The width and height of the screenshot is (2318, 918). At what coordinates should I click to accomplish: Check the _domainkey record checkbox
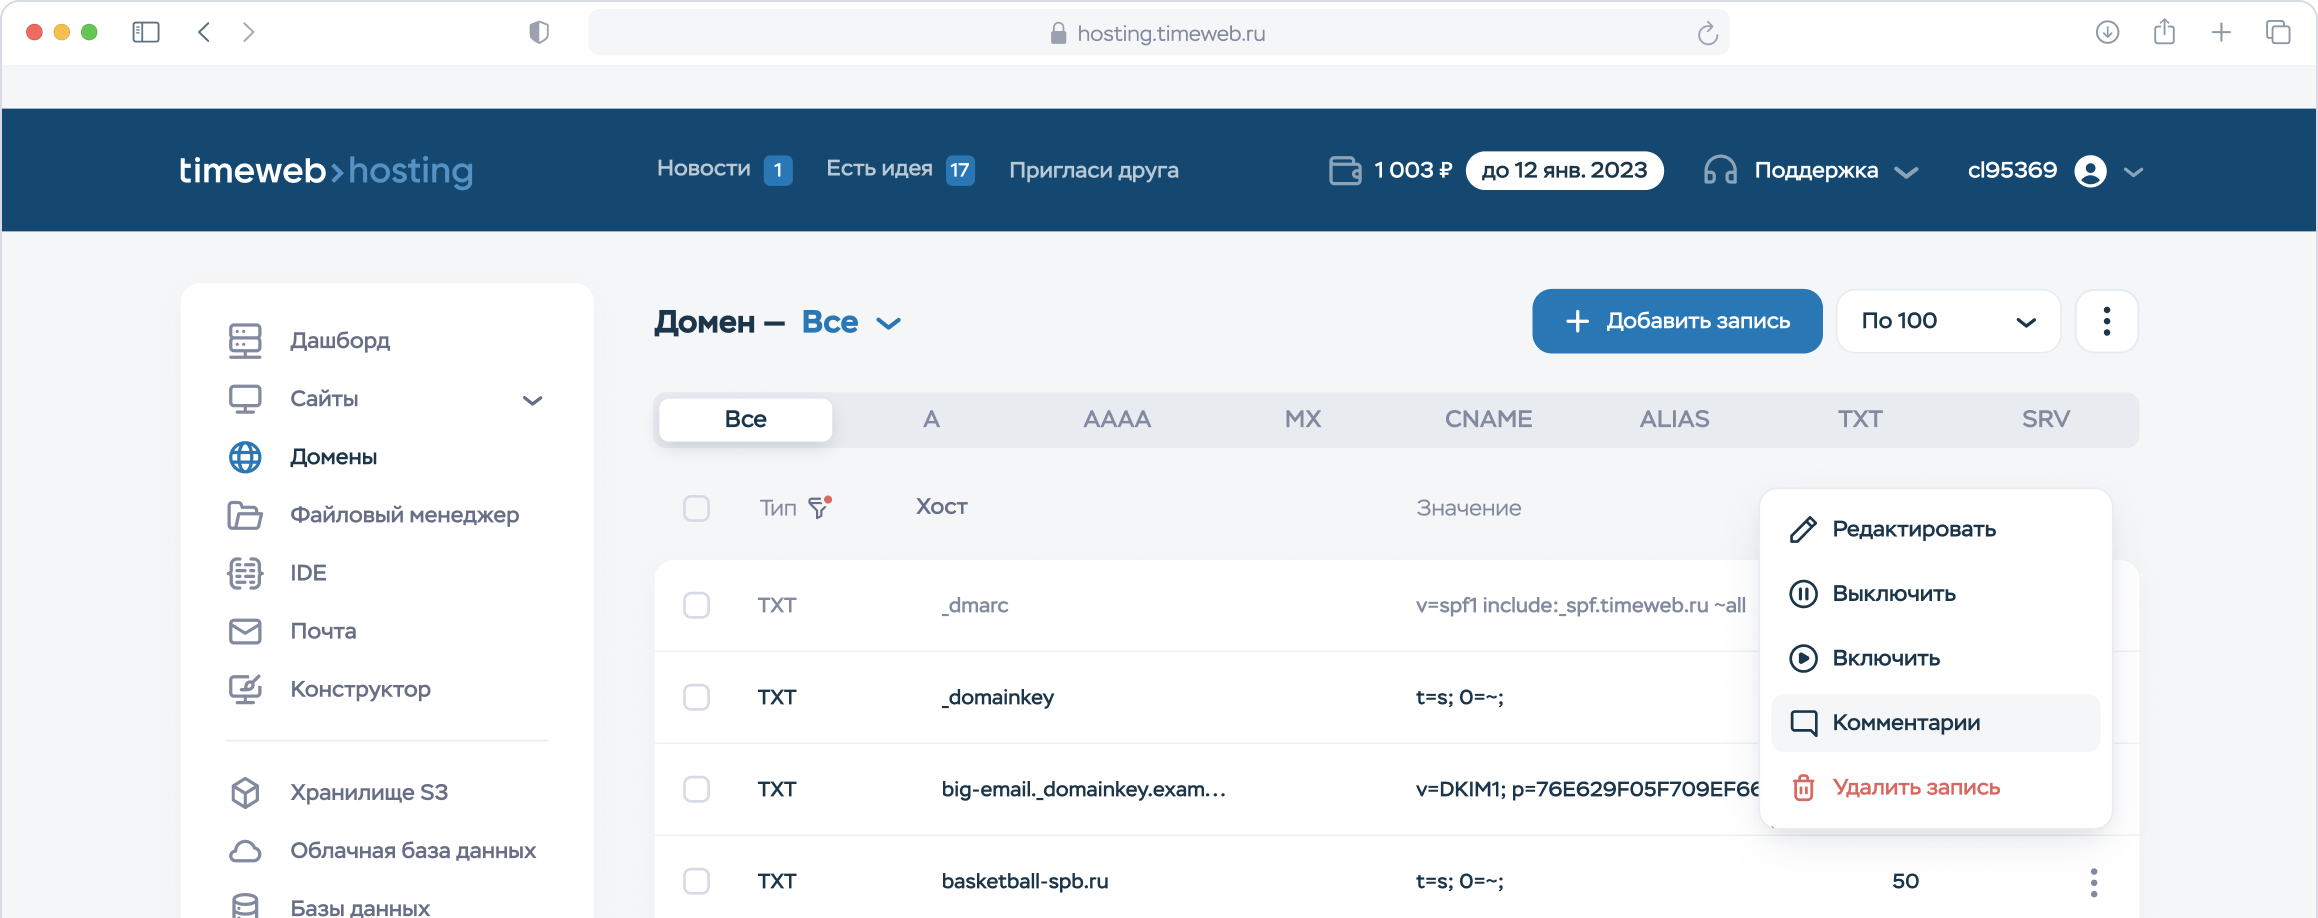coord(697,697)
